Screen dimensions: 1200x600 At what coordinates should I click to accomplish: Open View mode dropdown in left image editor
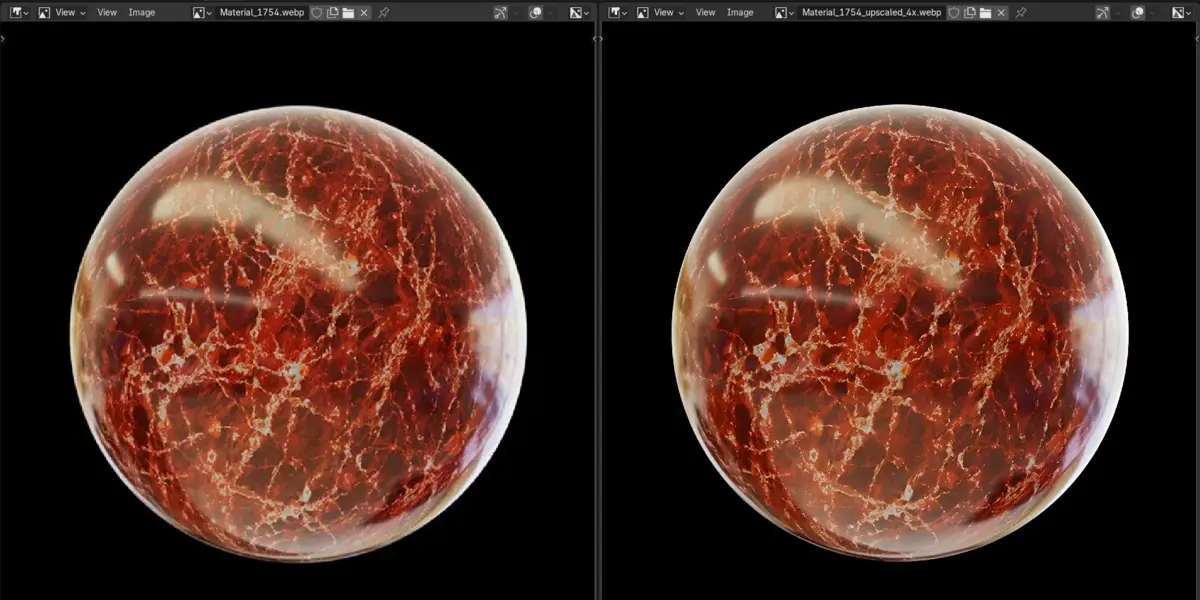[62, 12]
